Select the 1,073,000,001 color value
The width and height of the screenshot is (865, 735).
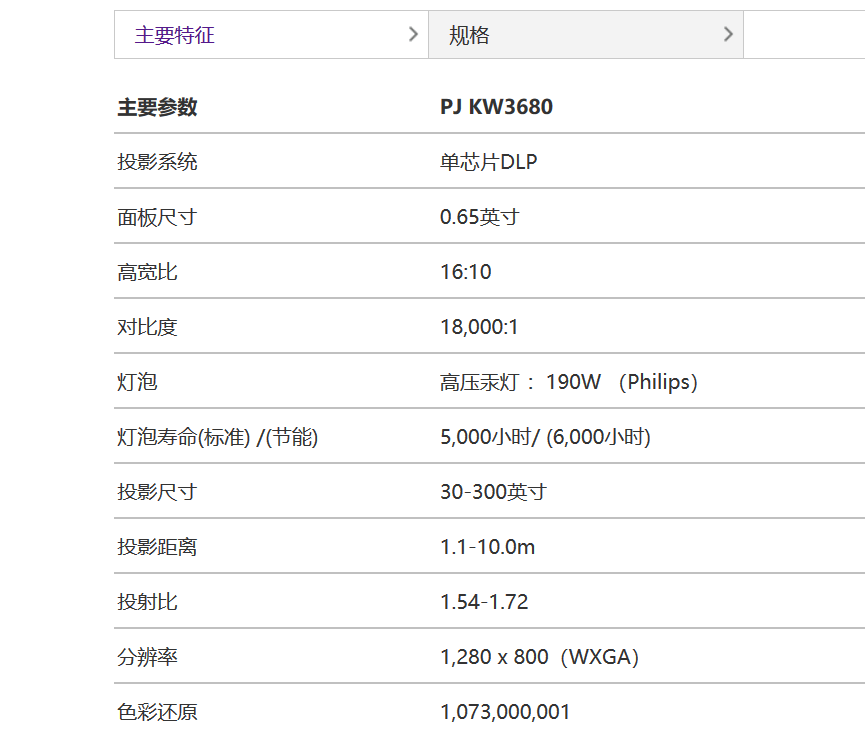[505, 712]
